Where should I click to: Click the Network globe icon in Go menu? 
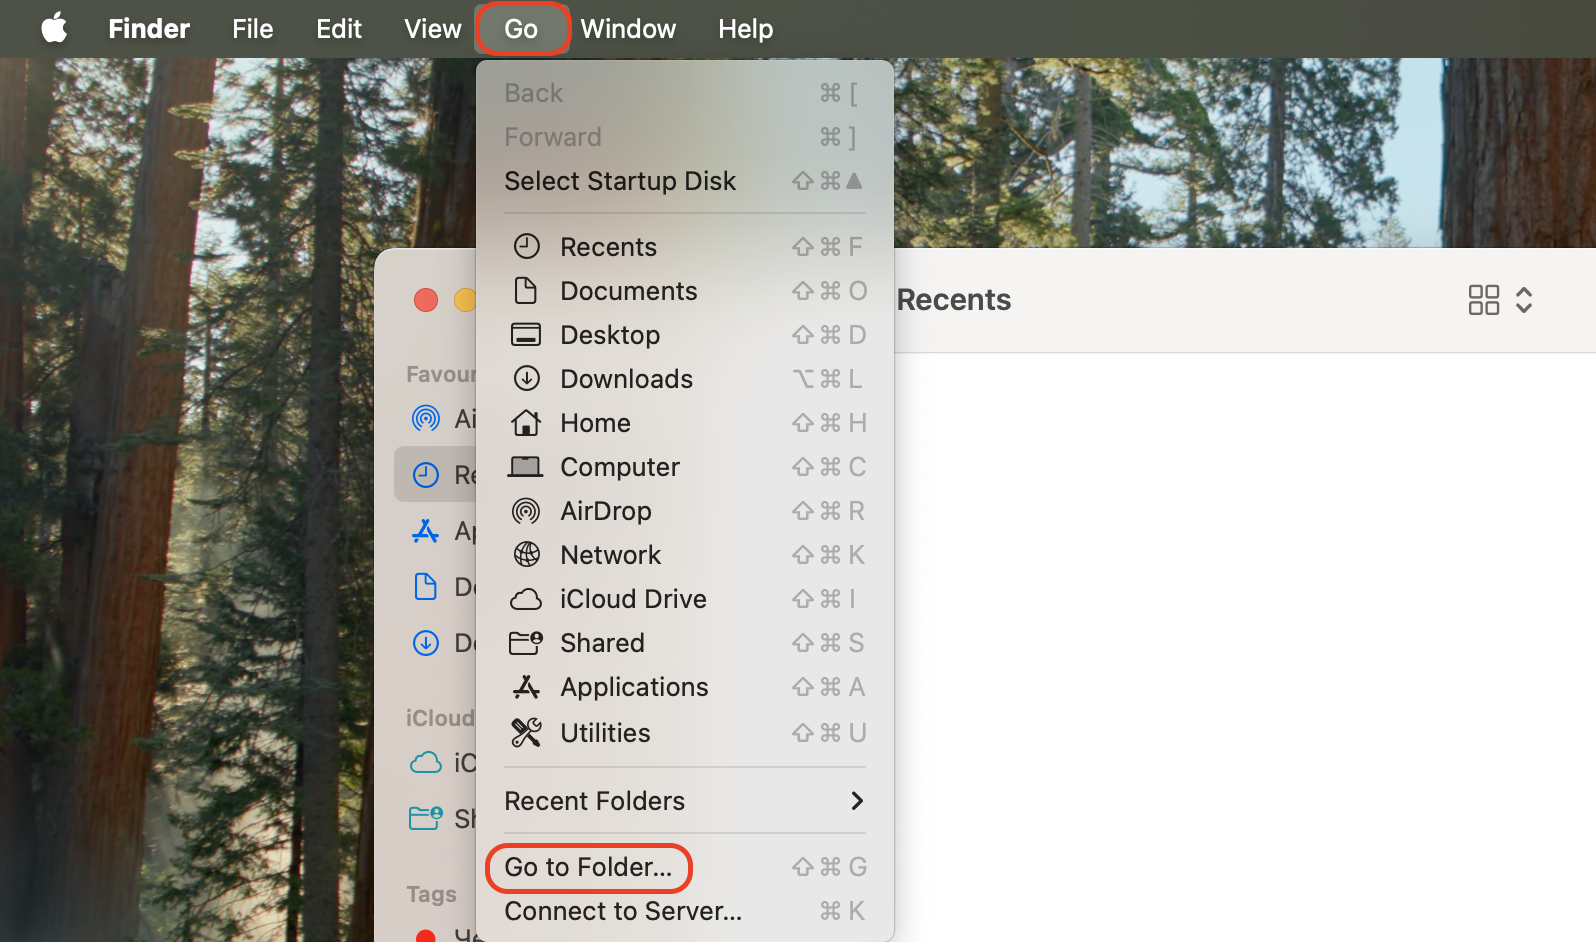(527, 554)
